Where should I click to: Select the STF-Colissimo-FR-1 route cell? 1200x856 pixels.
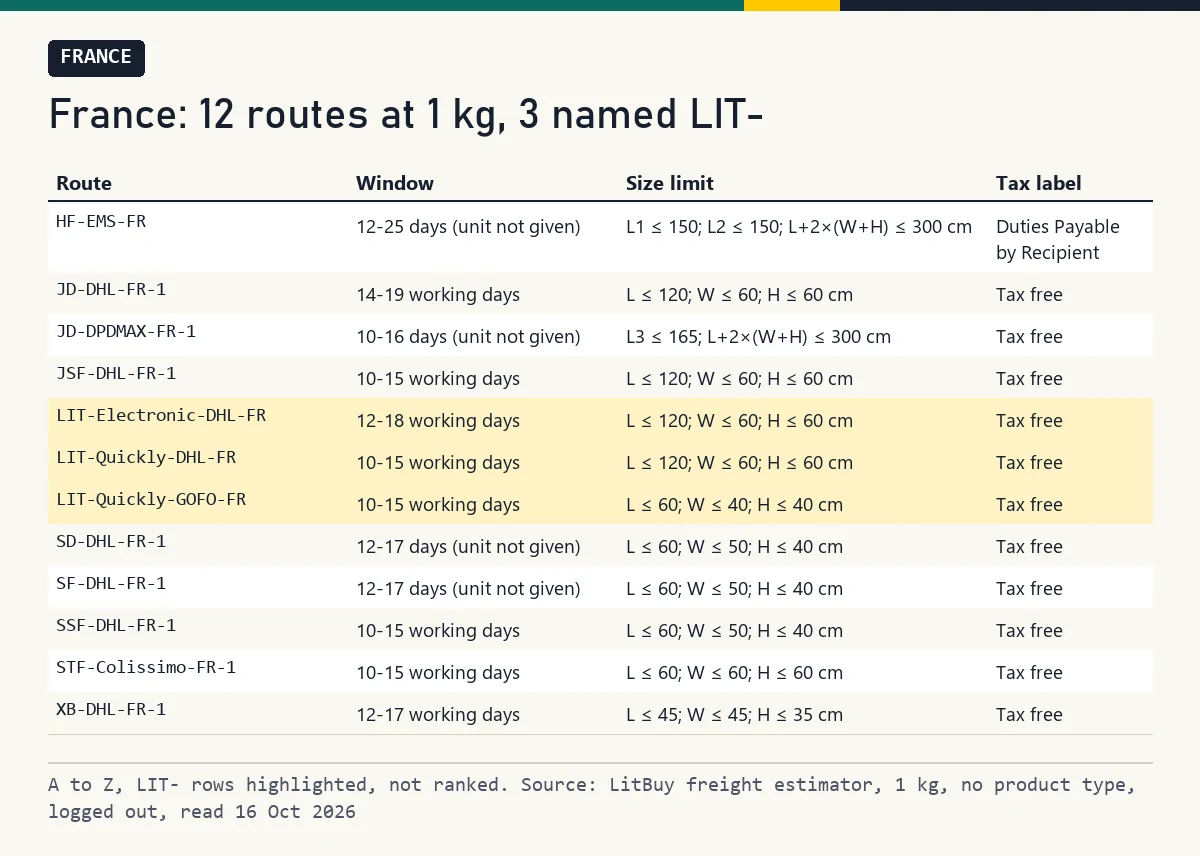click(146, 667)
